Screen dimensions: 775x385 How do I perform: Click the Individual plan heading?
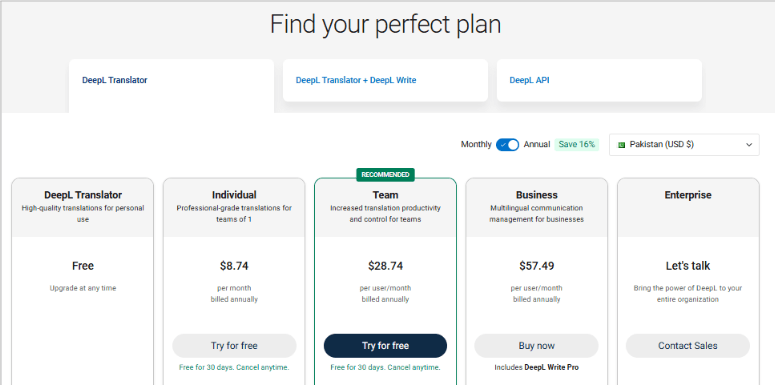(234, 195)
